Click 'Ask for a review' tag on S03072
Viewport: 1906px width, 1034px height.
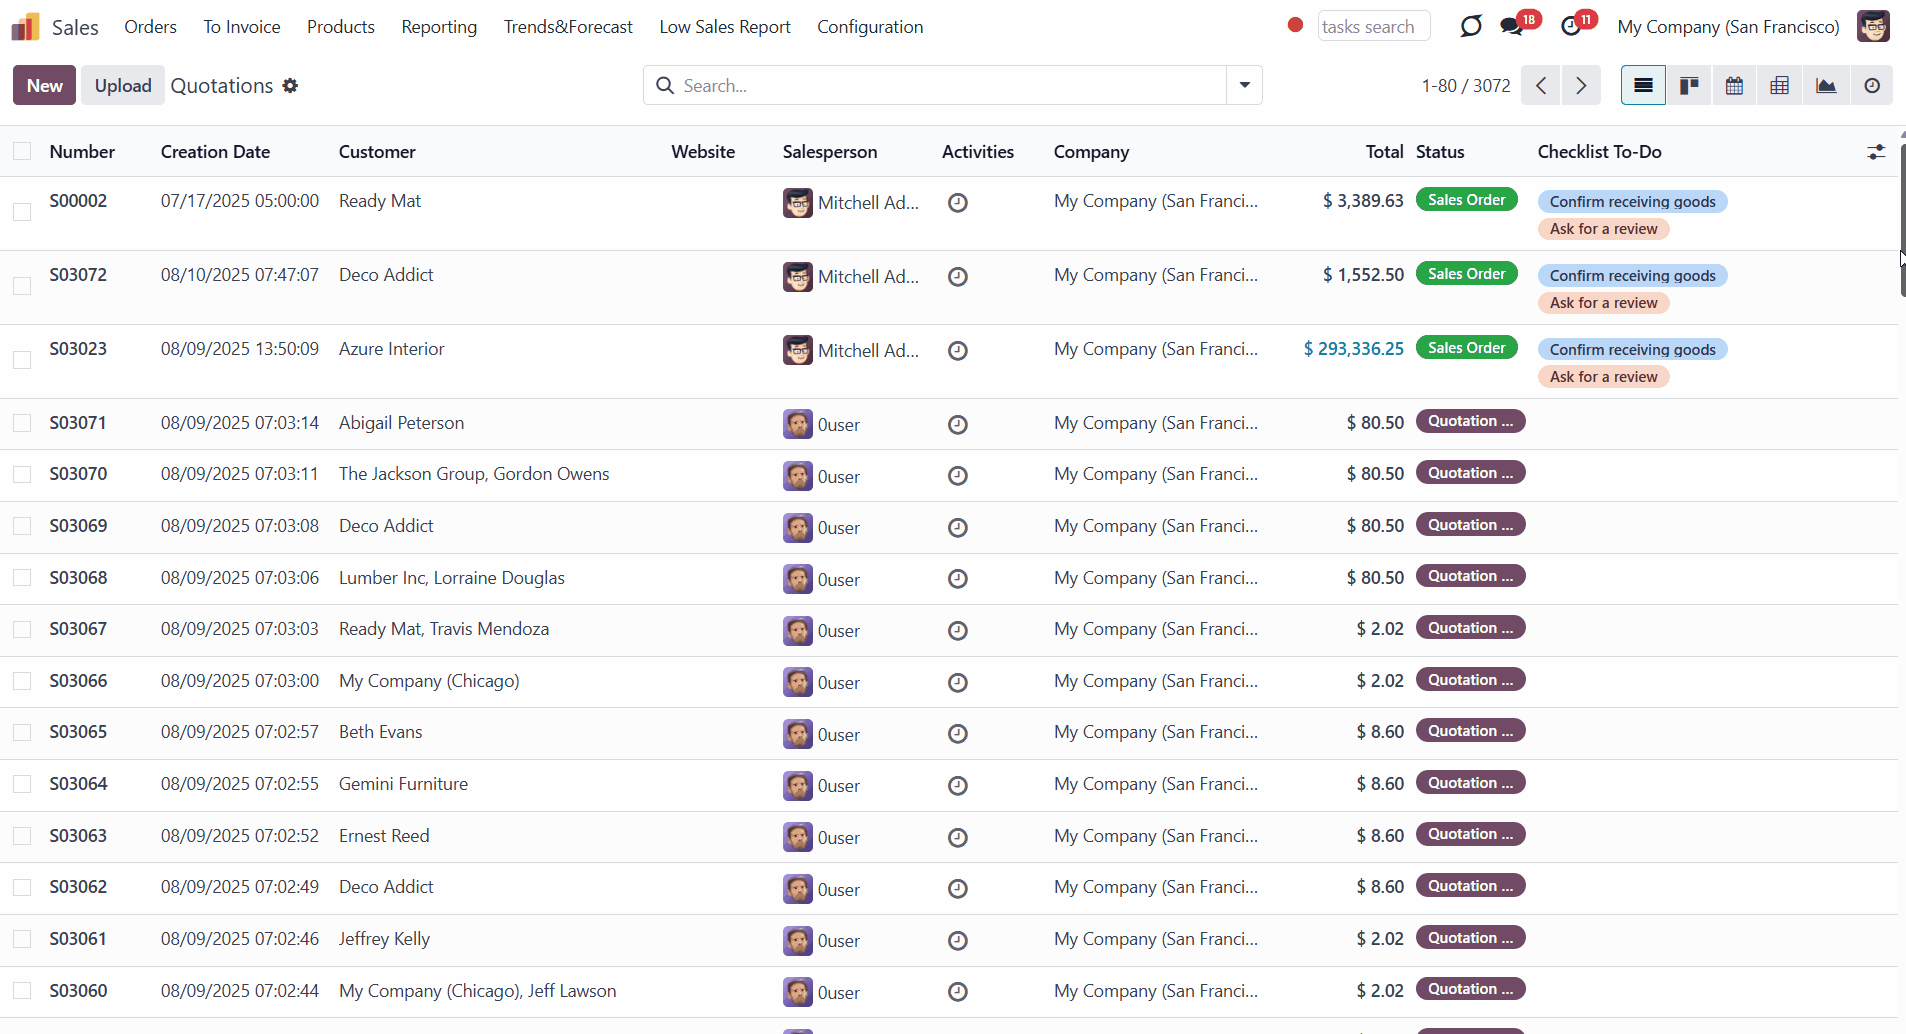[x=1603, y=303]
